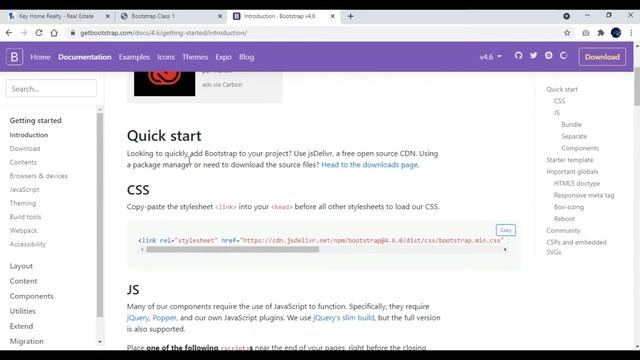
Task: Click Home in the navbar
Action: coord(40,57)
